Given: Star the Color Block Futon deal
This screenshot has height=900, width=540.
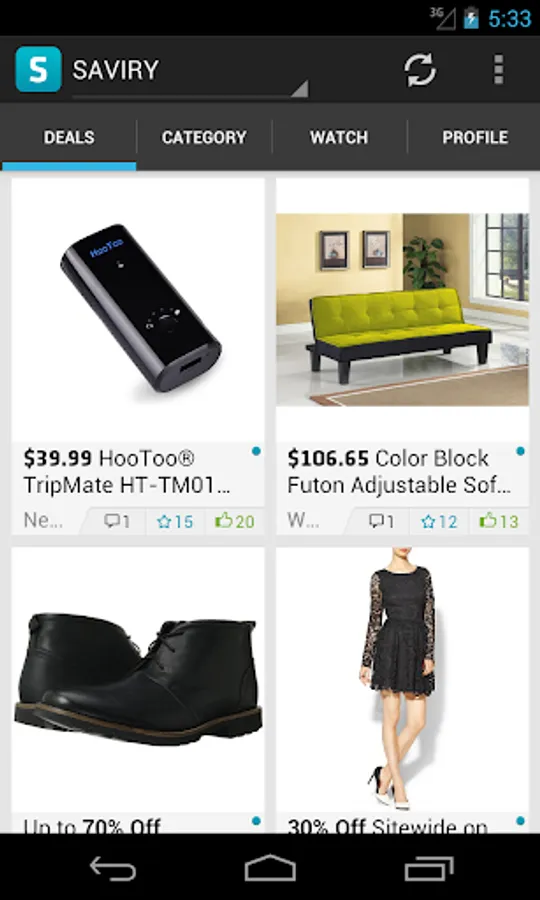Looking at the screenshot, I should pos(439,521).
